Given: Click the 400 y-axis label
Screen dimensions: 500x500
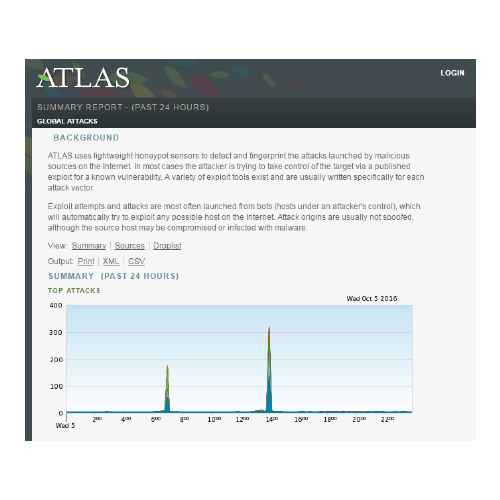Looking at the screenshot, I should pos(56,305).
